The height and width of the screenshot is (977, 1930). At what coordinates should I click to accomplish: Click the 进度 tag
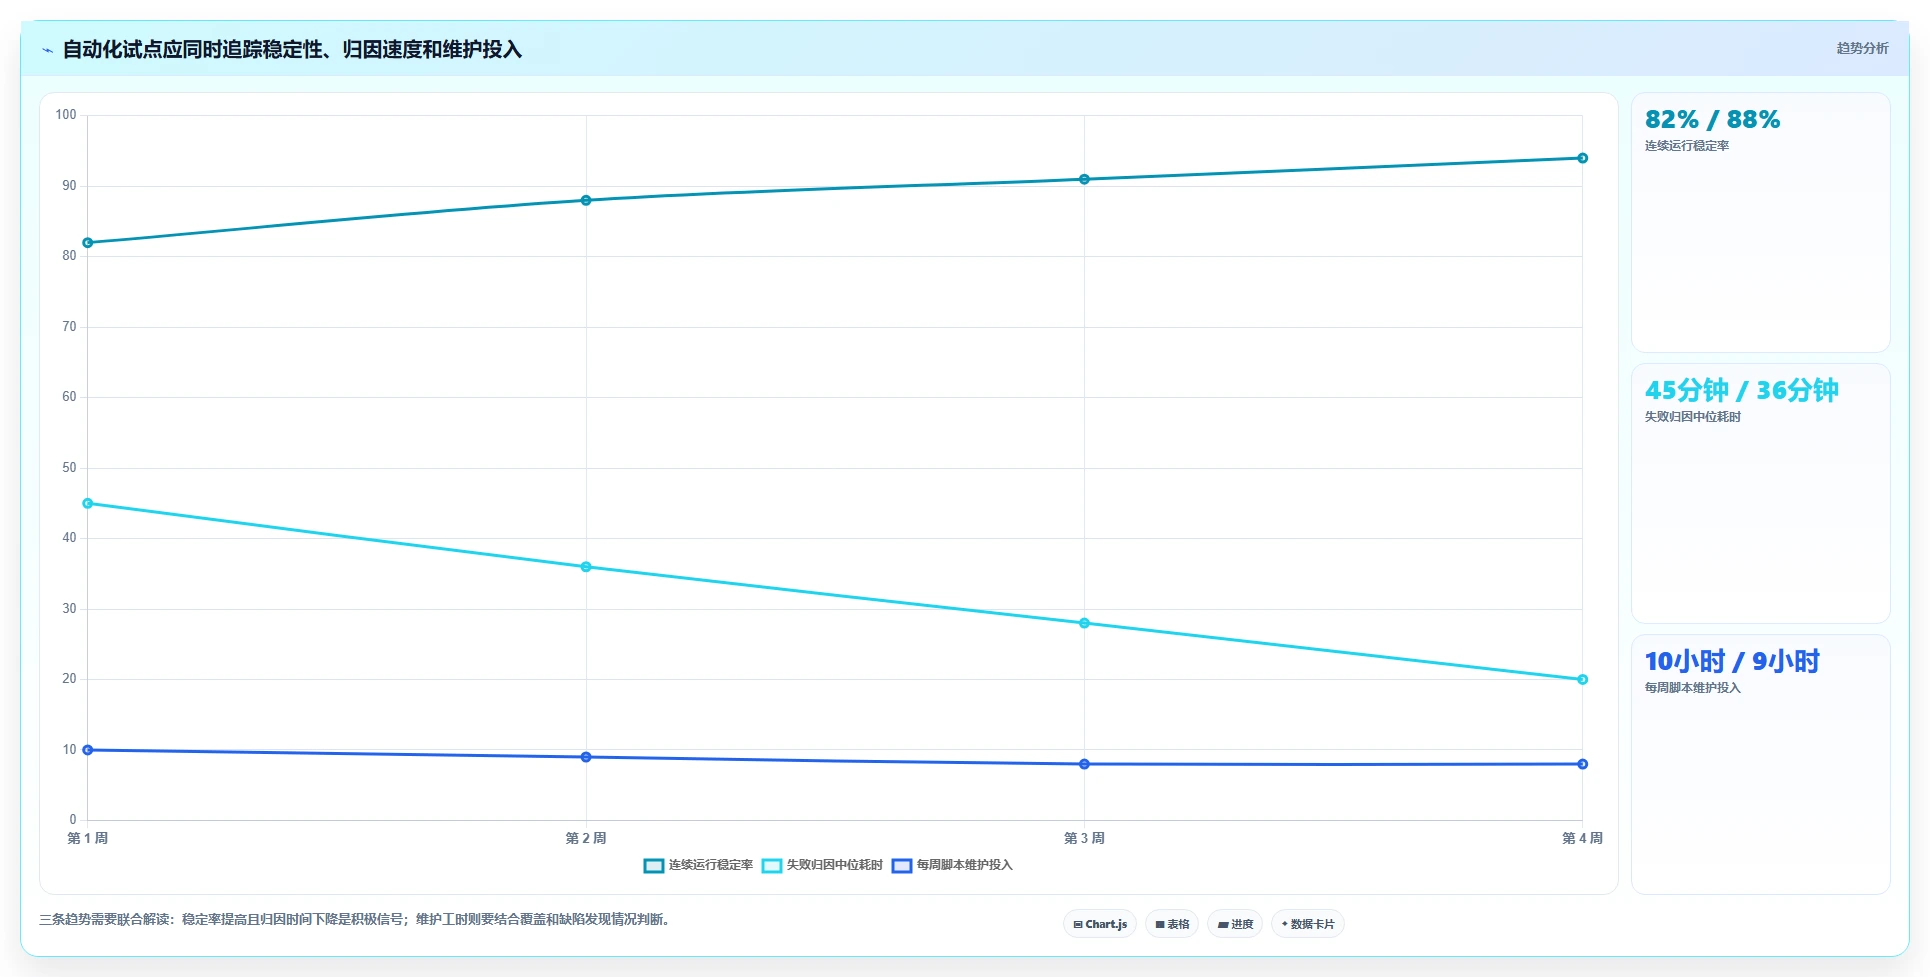1235,924
